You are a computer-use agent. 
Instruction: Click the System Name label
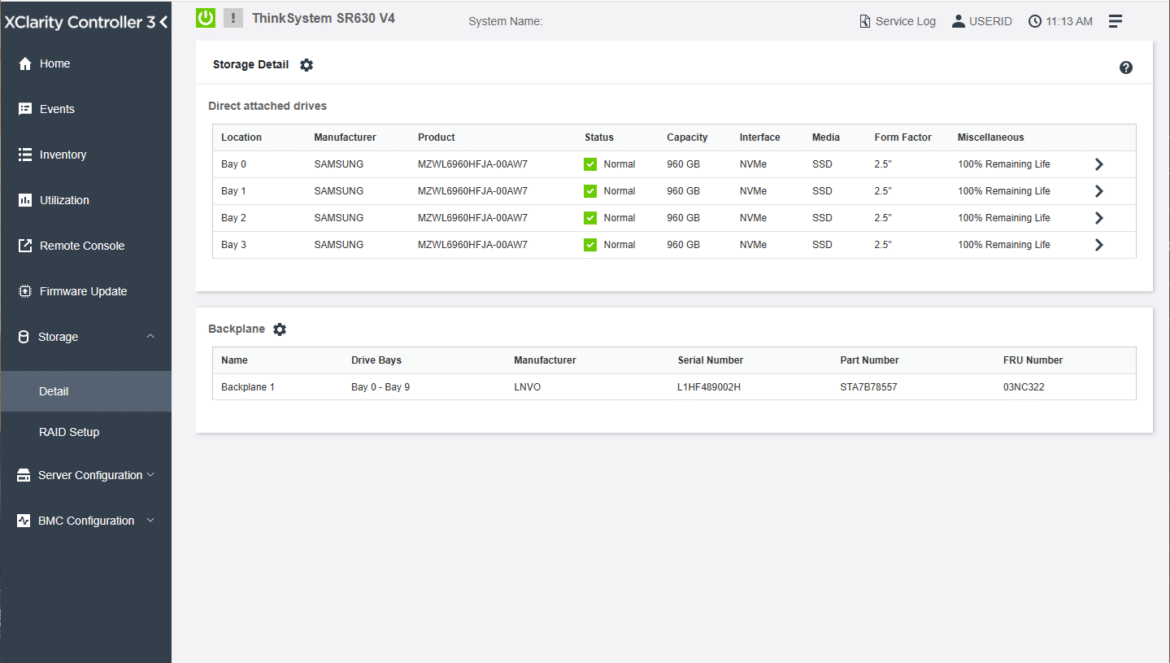505,22
